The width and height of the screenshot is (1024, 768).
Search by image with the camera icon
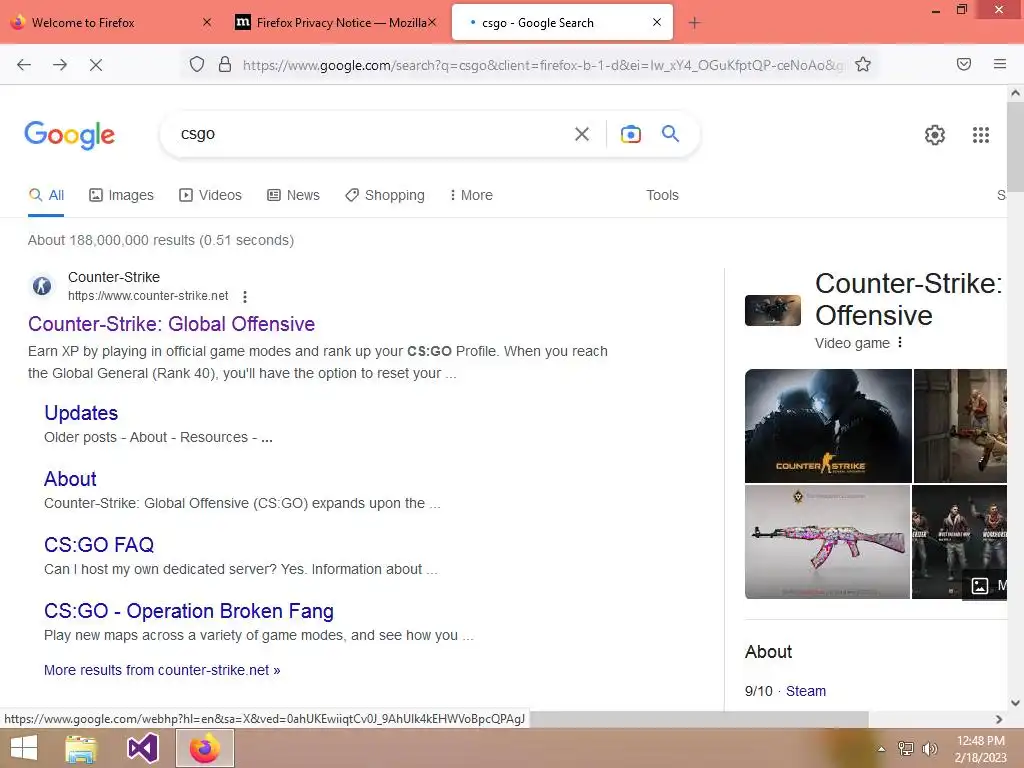(630, 134)
